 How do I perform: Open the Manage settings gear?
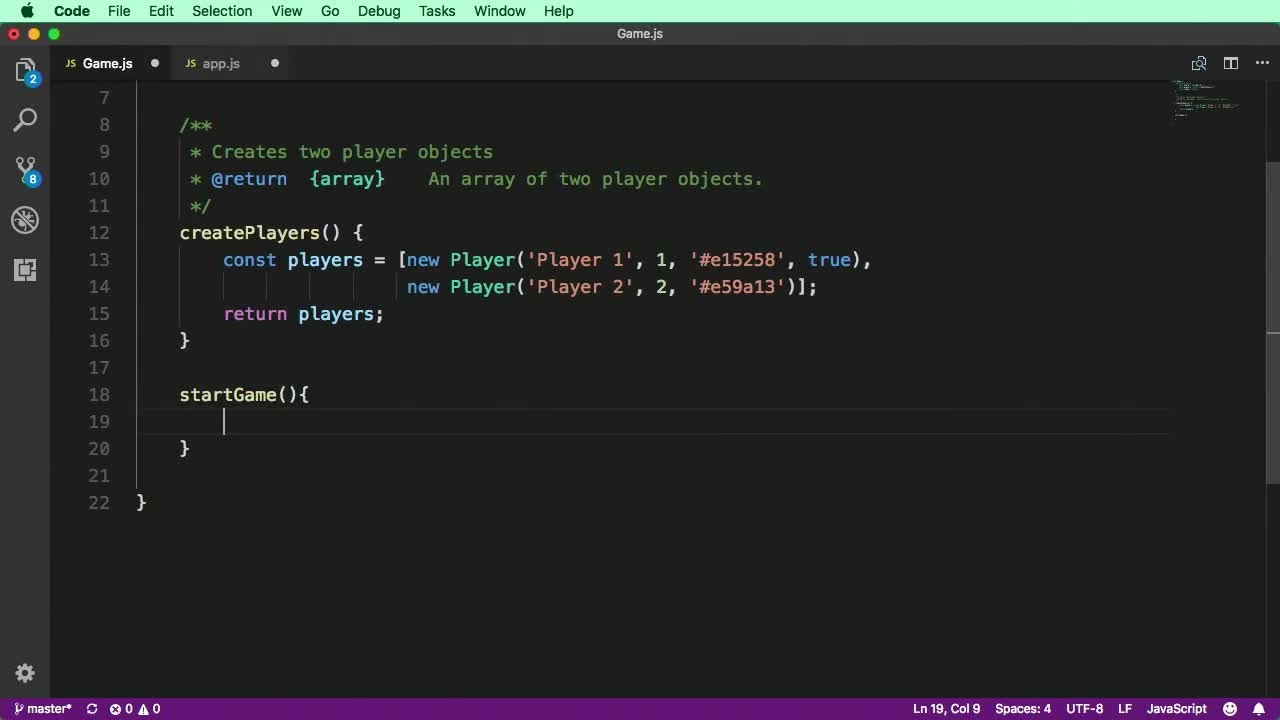tap(25, 673)
